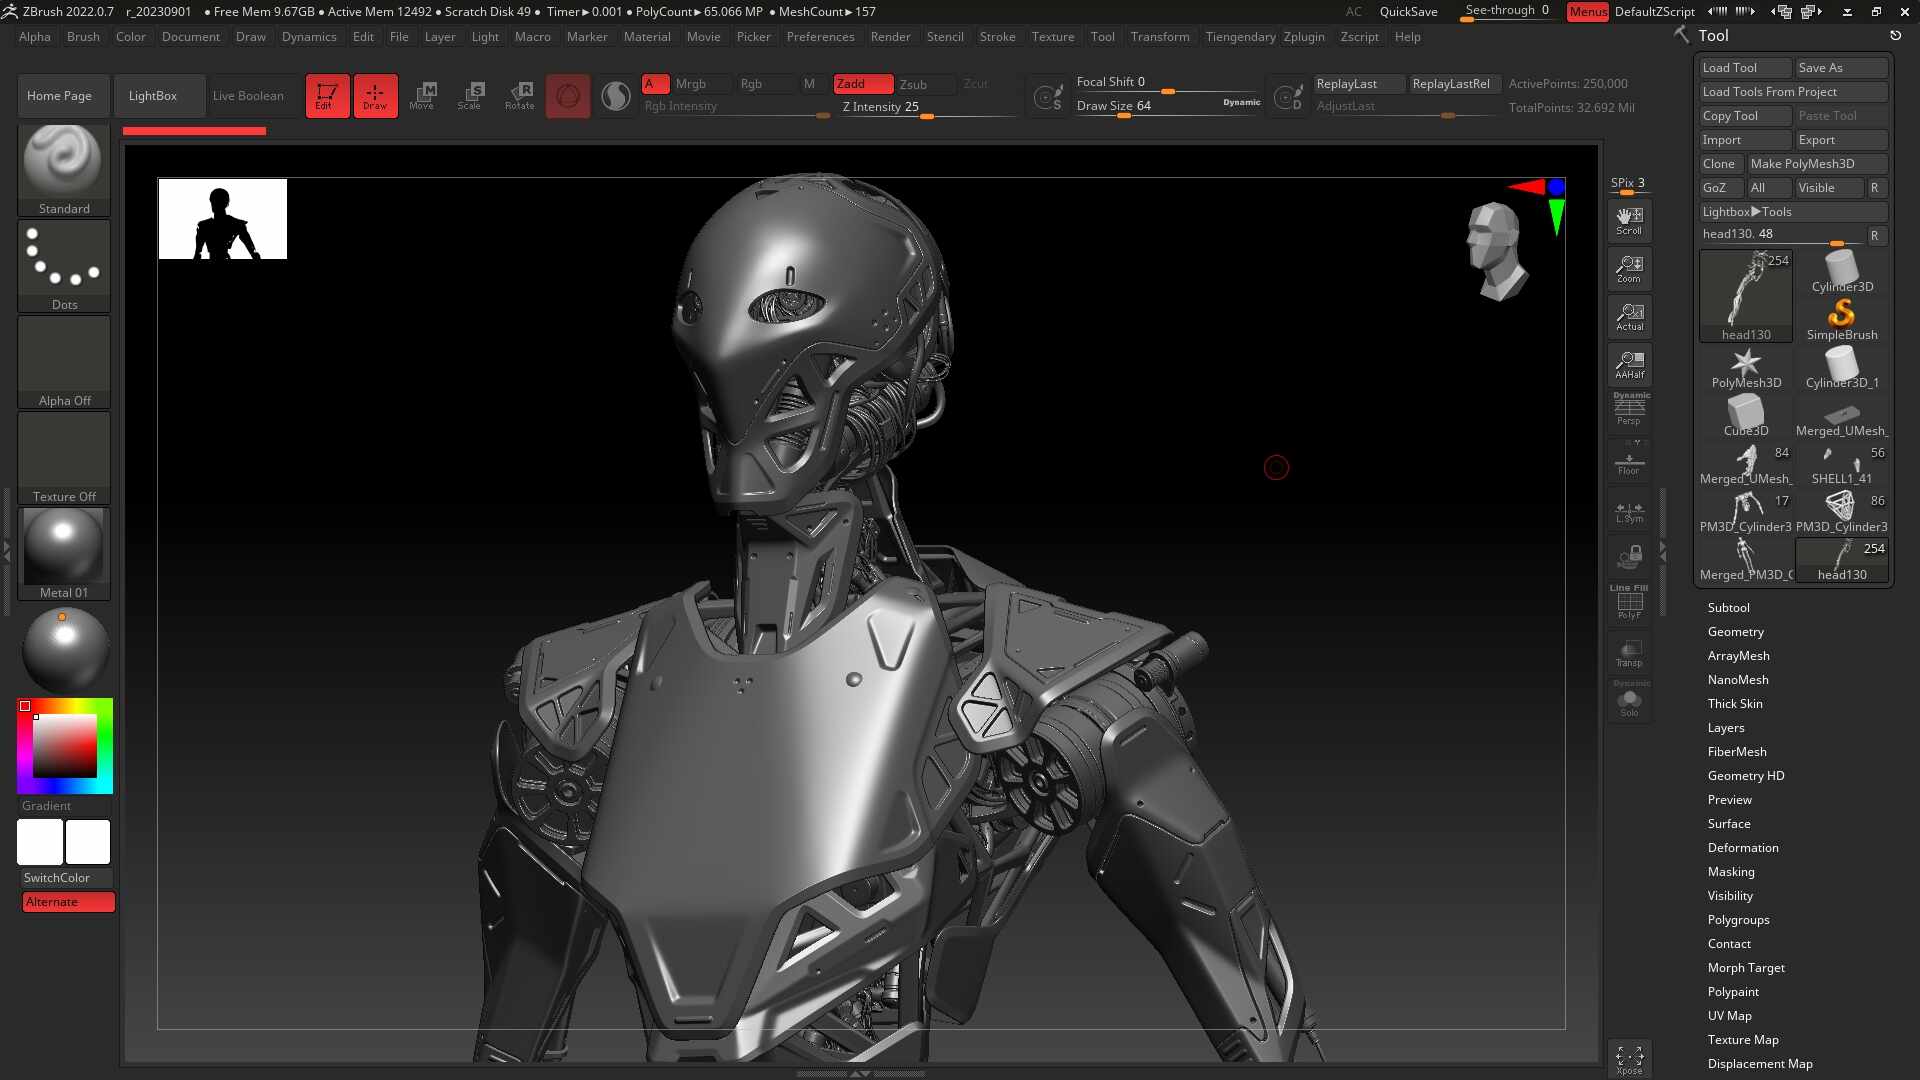
Task: Adjust the Draw Size slider
Action: 1167,106
